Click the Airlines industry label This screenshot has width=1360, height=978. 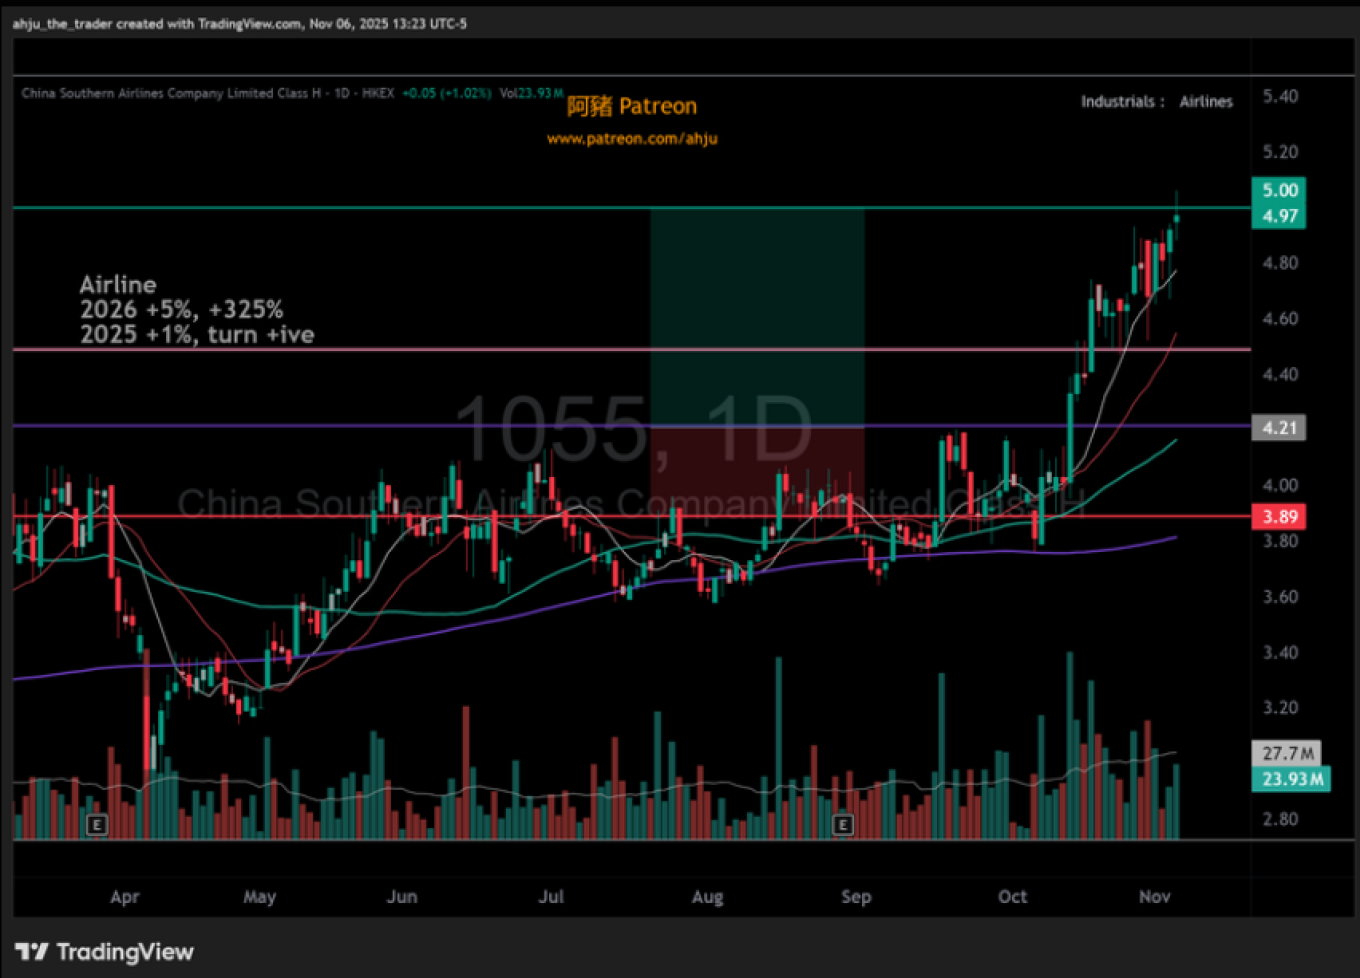(x=1206, y=101)
